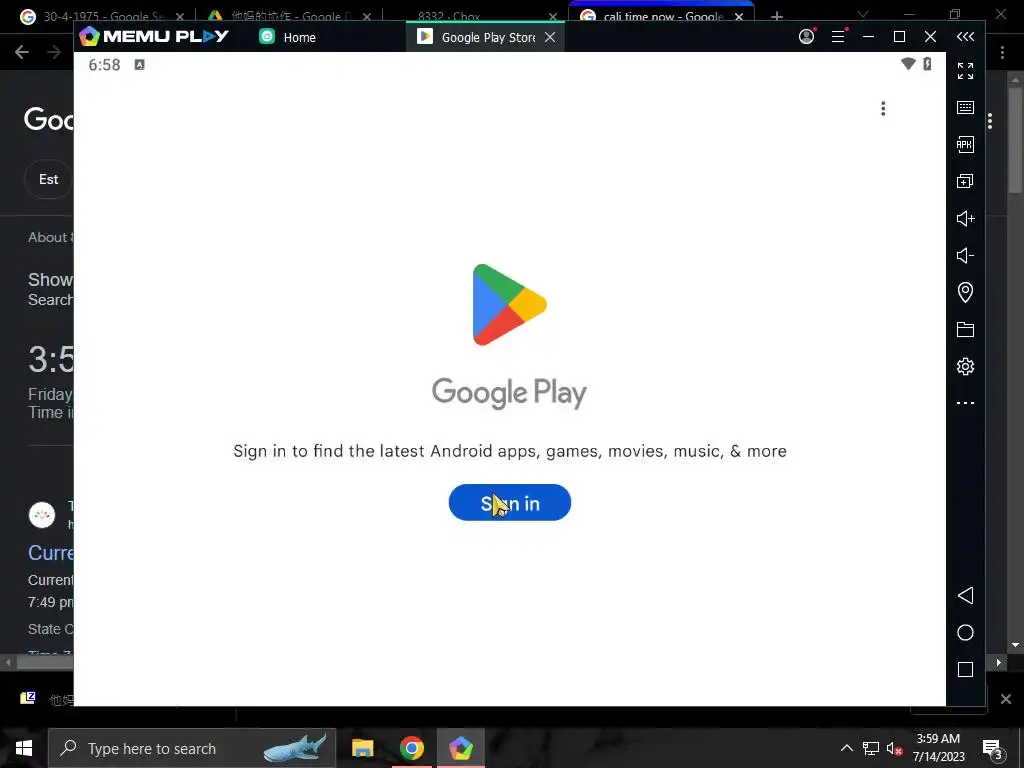Viewport: 1024px width, 768px height.
Task: Tap the Android back triangle button
Action: [x=965, y=596]
